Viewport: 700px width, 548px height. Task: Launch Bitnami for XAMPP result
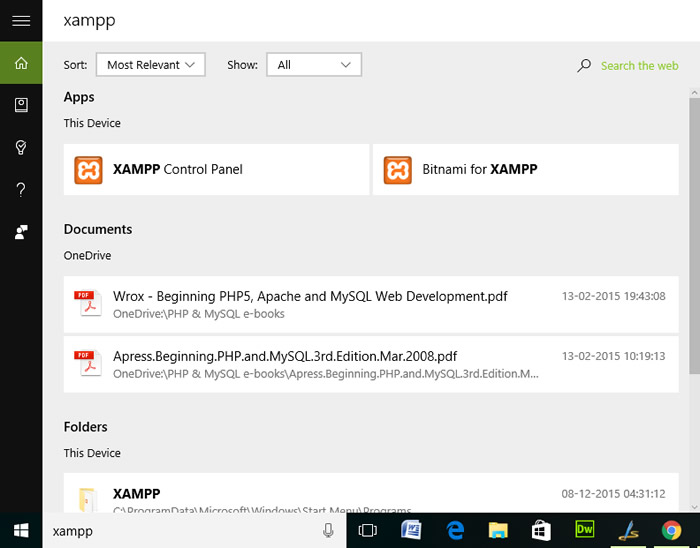[x=526, y=170]
